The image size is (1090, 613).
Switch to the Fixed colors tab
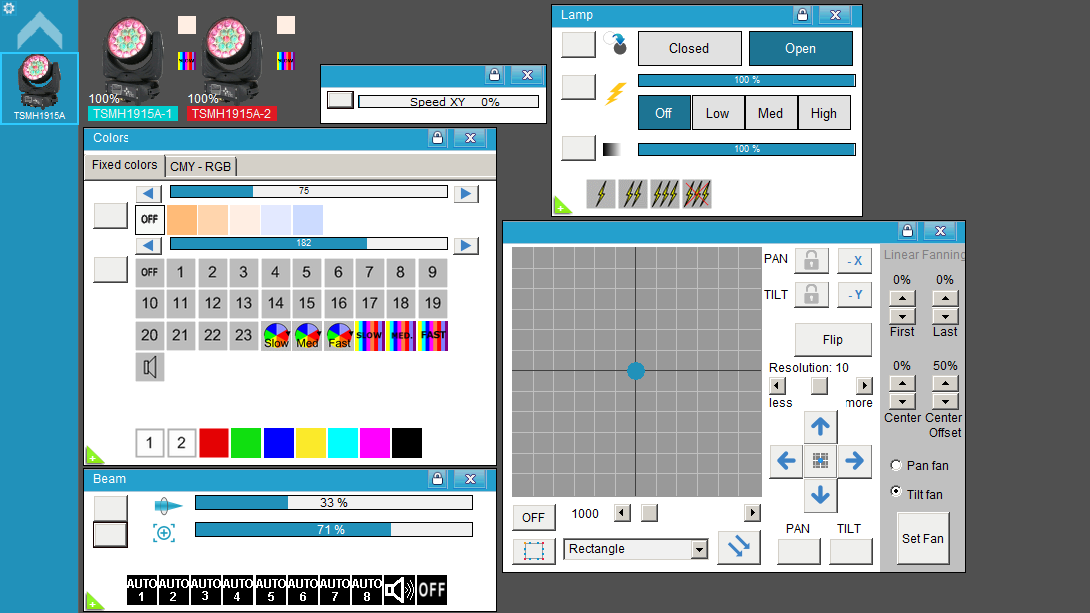pos(124,165)
